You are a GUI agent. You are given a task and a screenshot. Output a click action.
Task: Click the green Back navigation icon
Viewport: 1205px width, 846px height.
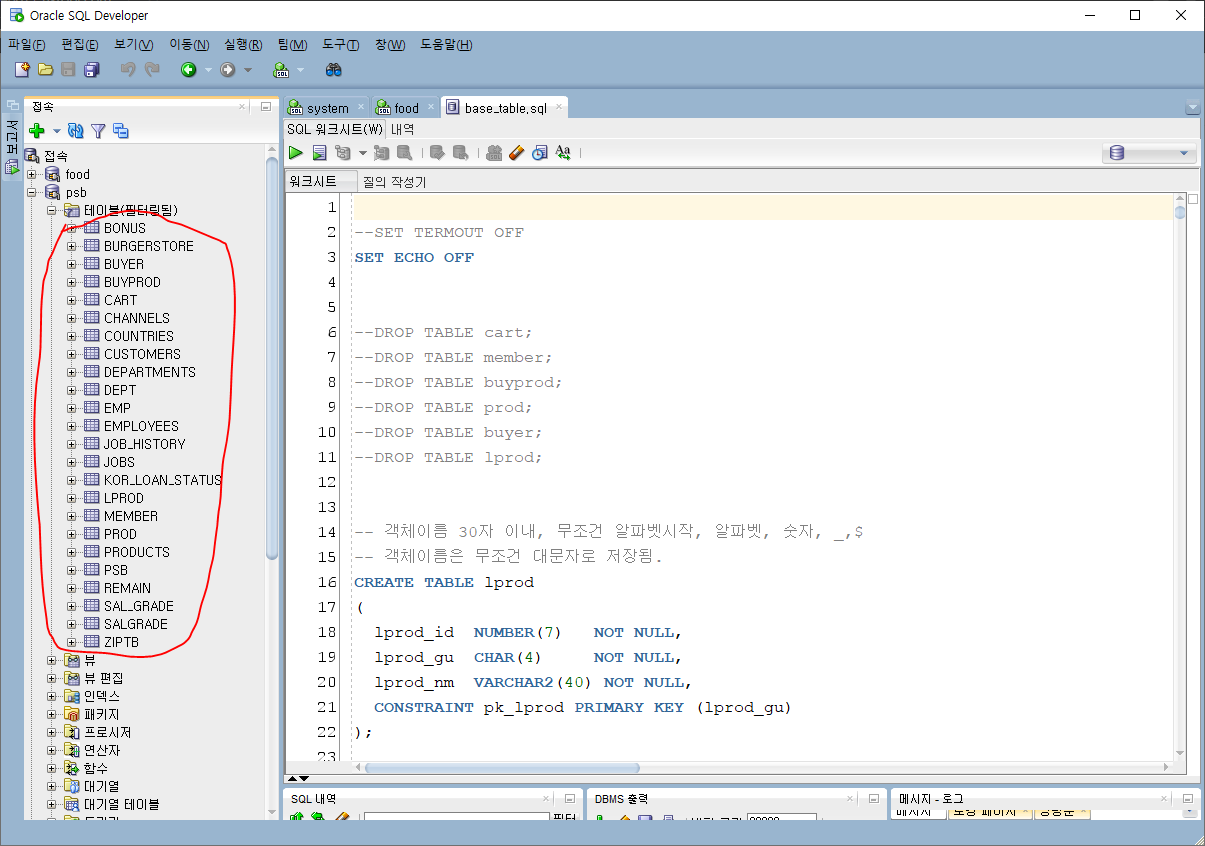[x=188, y=70]
